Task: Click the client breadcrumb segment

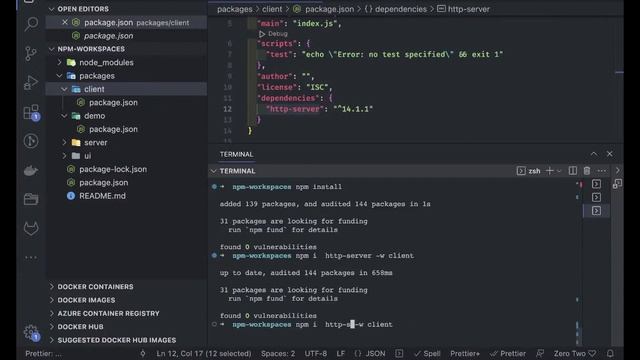Action: point(272,9)
